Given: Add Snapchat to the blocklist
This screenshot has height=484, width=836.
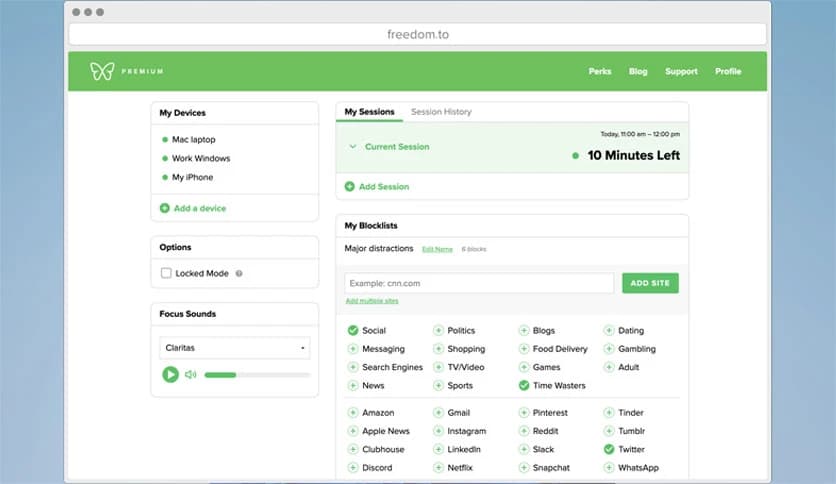Looking at the screenshot, I should coord(524,467).
